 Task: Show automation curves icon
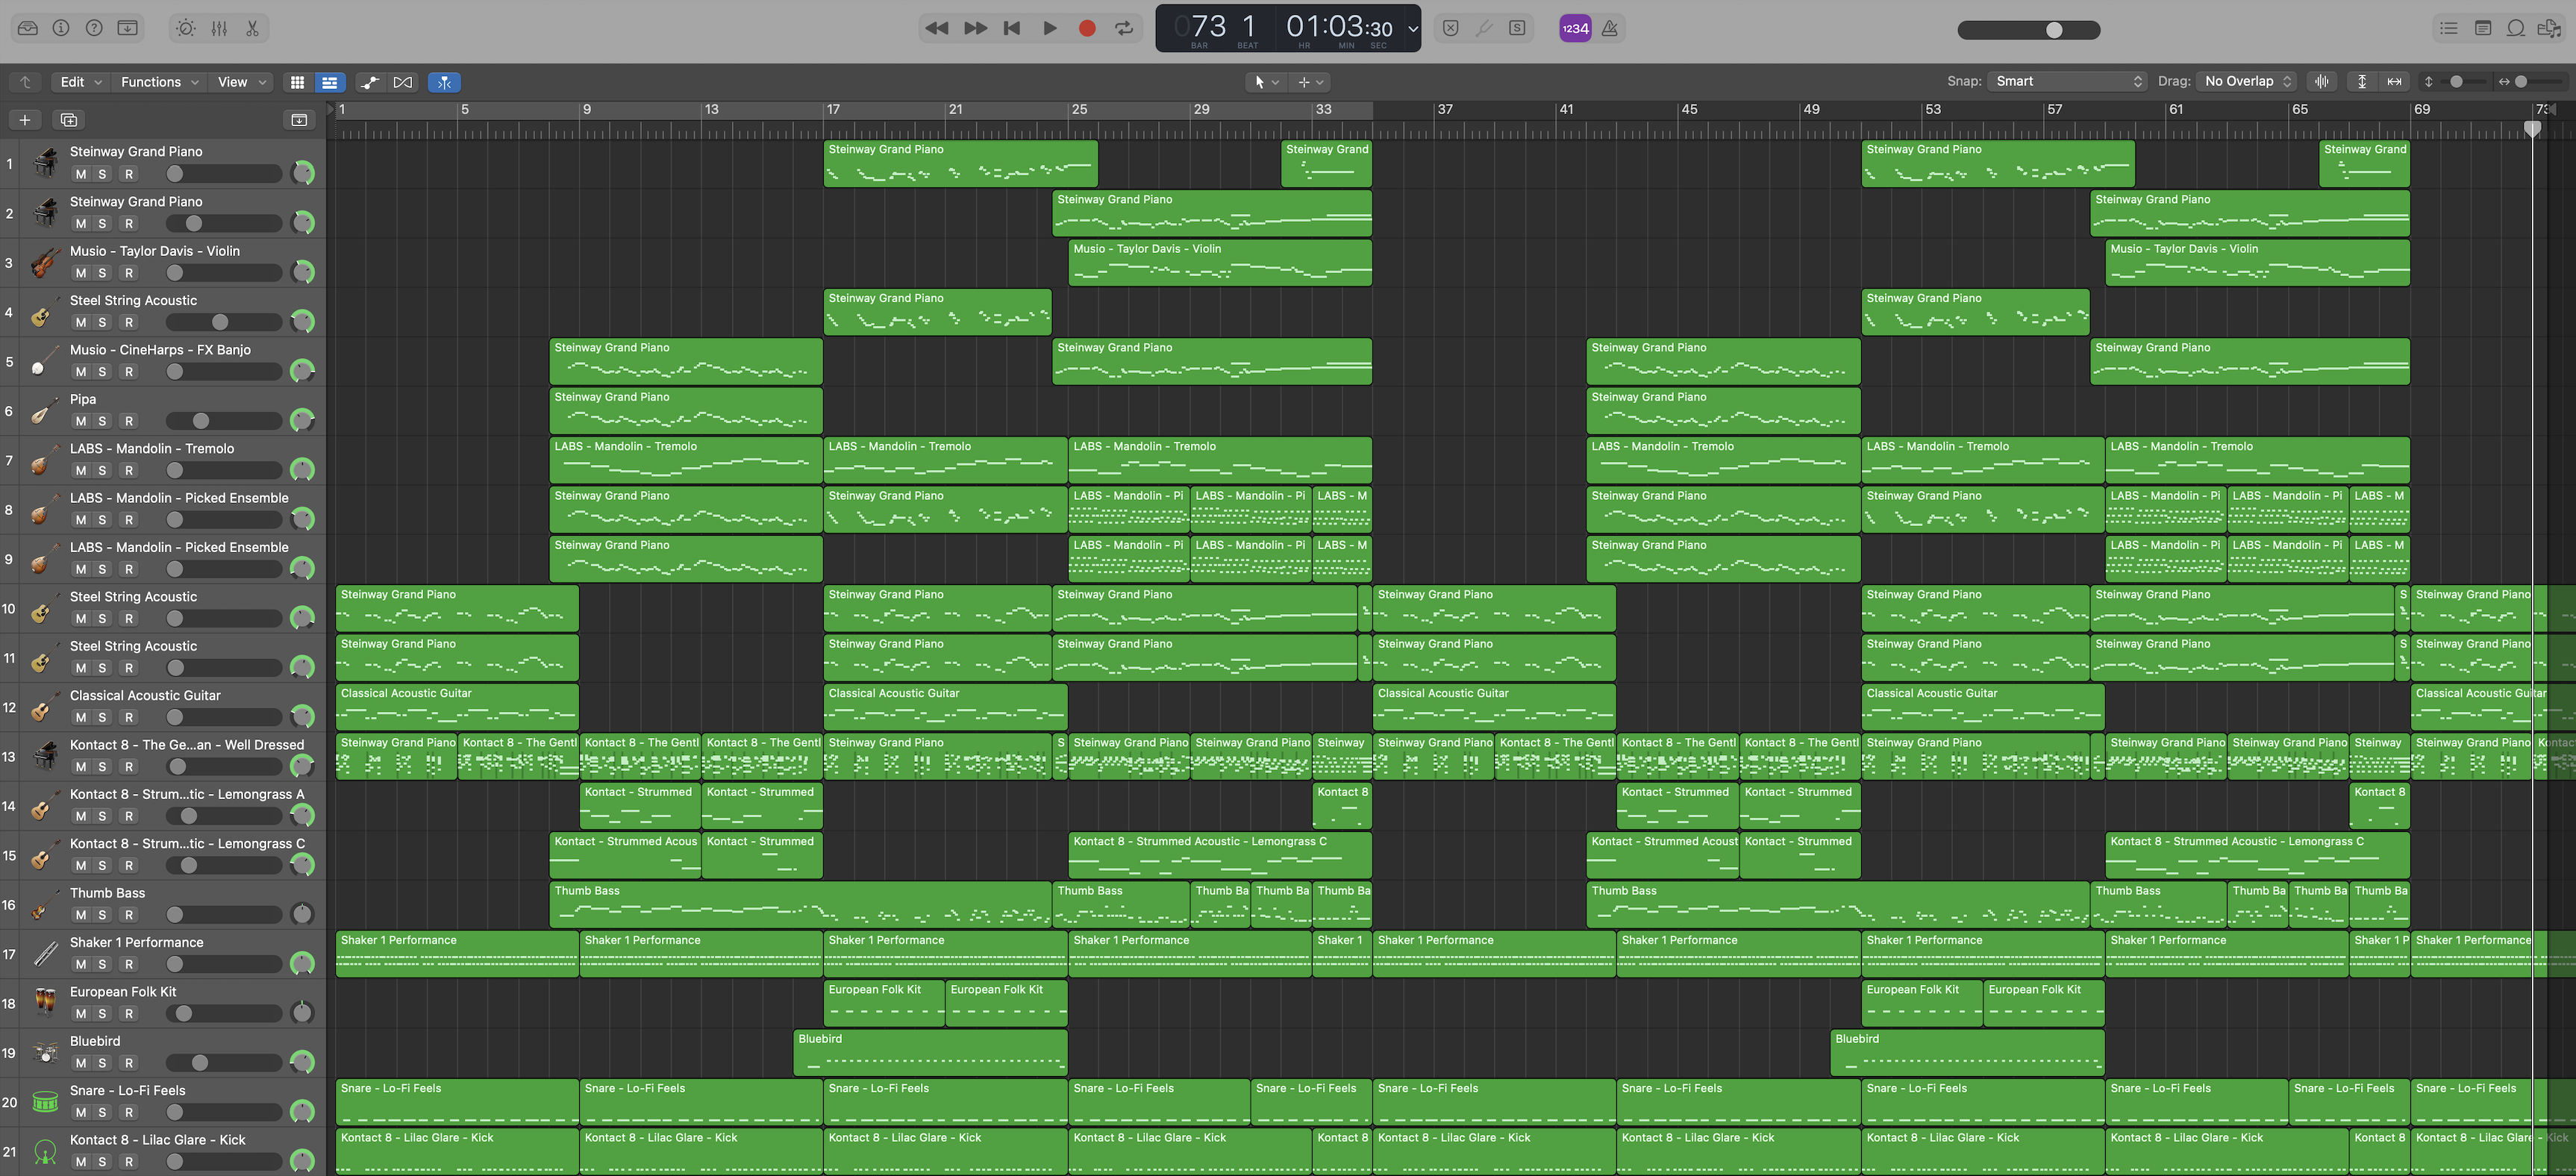click(370, 82)
